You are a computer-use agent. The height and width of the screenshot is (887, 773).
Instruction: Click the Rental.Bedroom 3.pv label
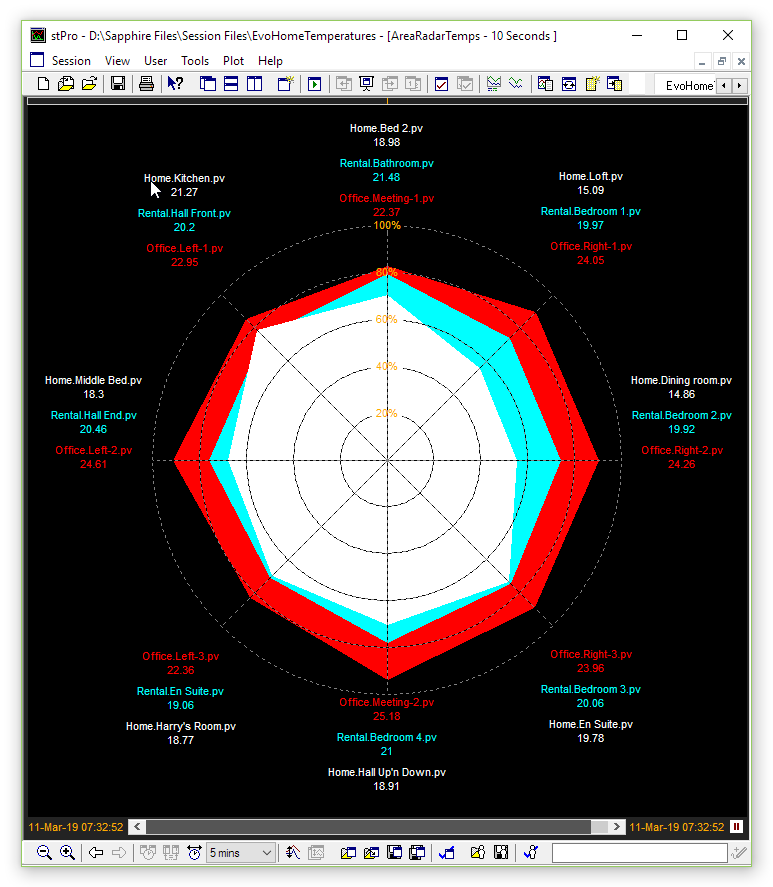[x=590, y=689]
